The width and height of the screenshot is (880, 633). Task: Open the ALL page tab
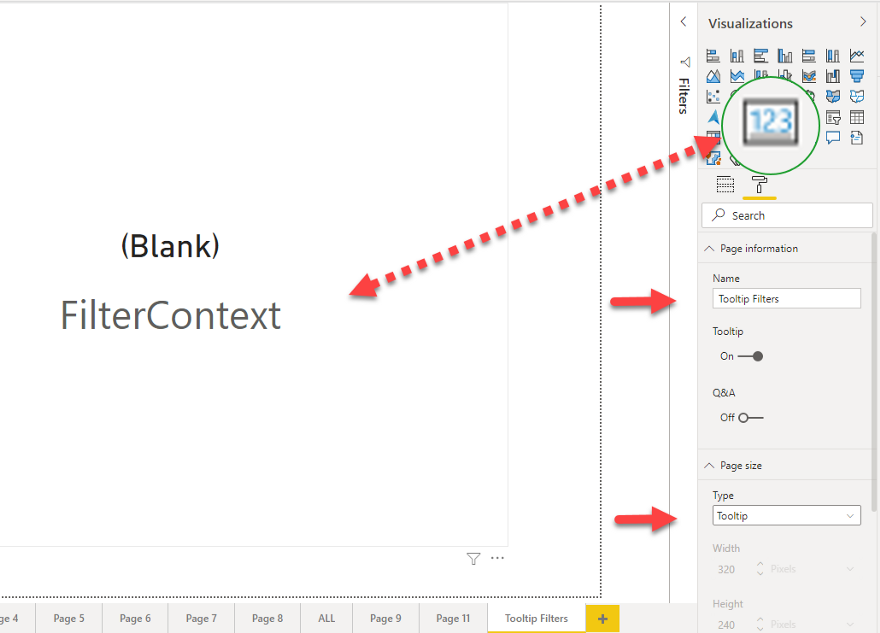click(325, 618)
